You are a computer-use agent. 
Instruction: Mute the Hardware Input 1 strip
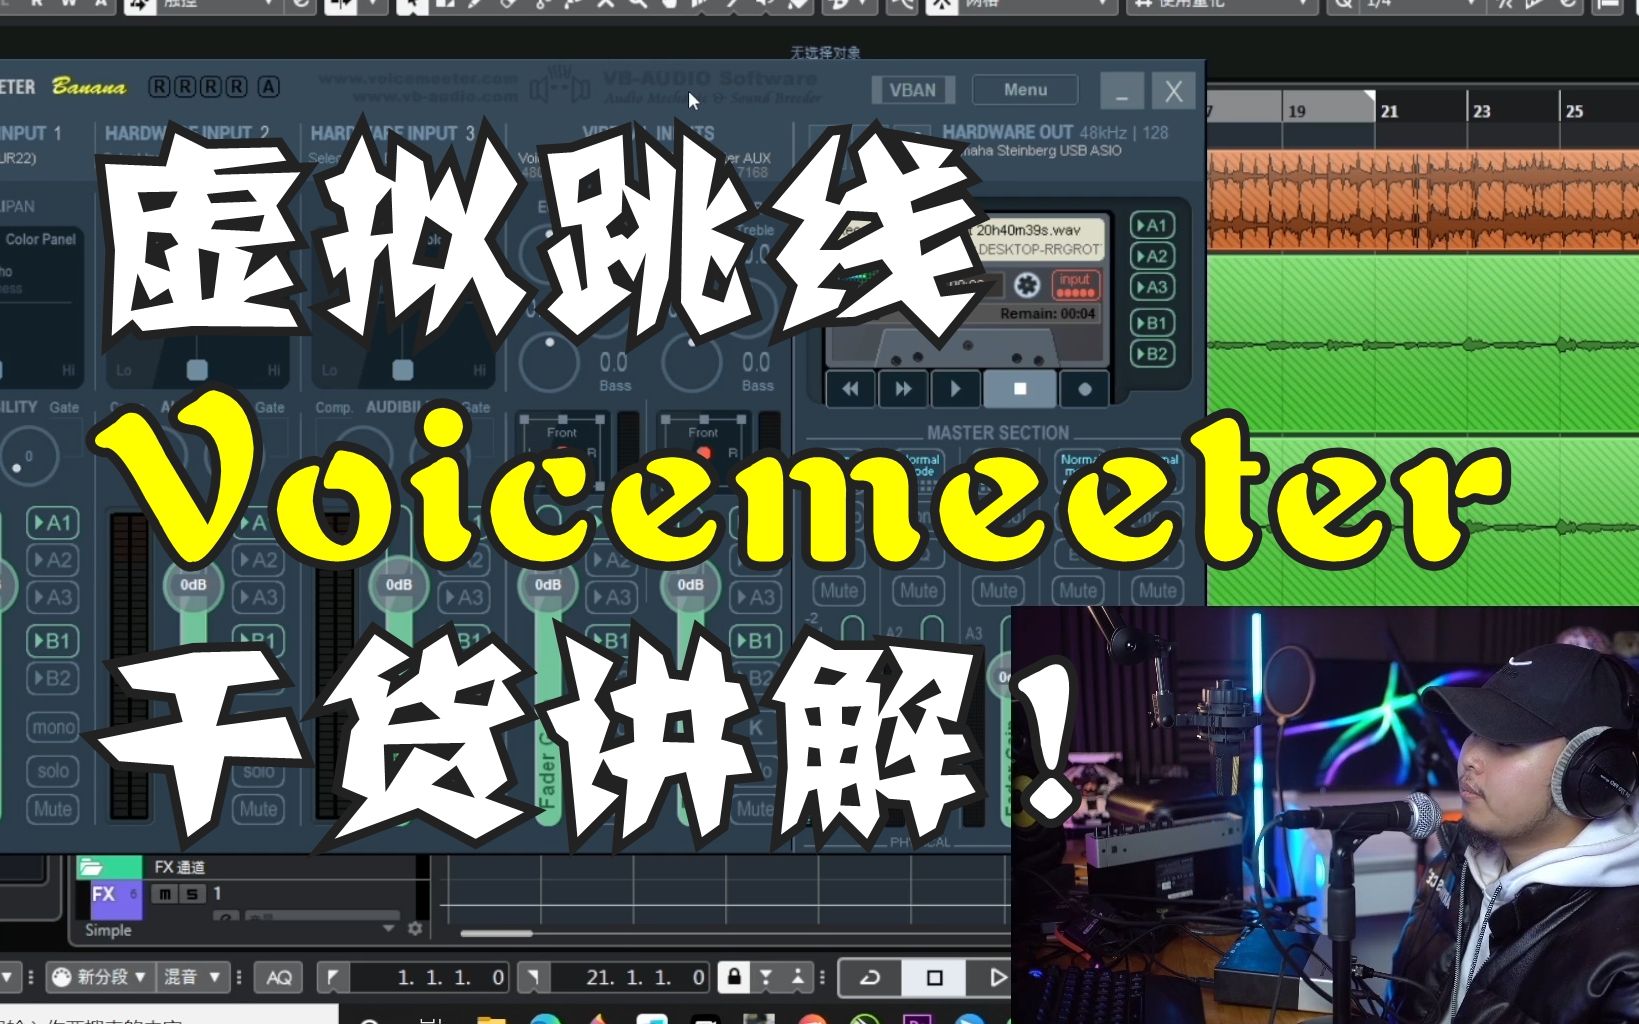[x=53, y=809]
